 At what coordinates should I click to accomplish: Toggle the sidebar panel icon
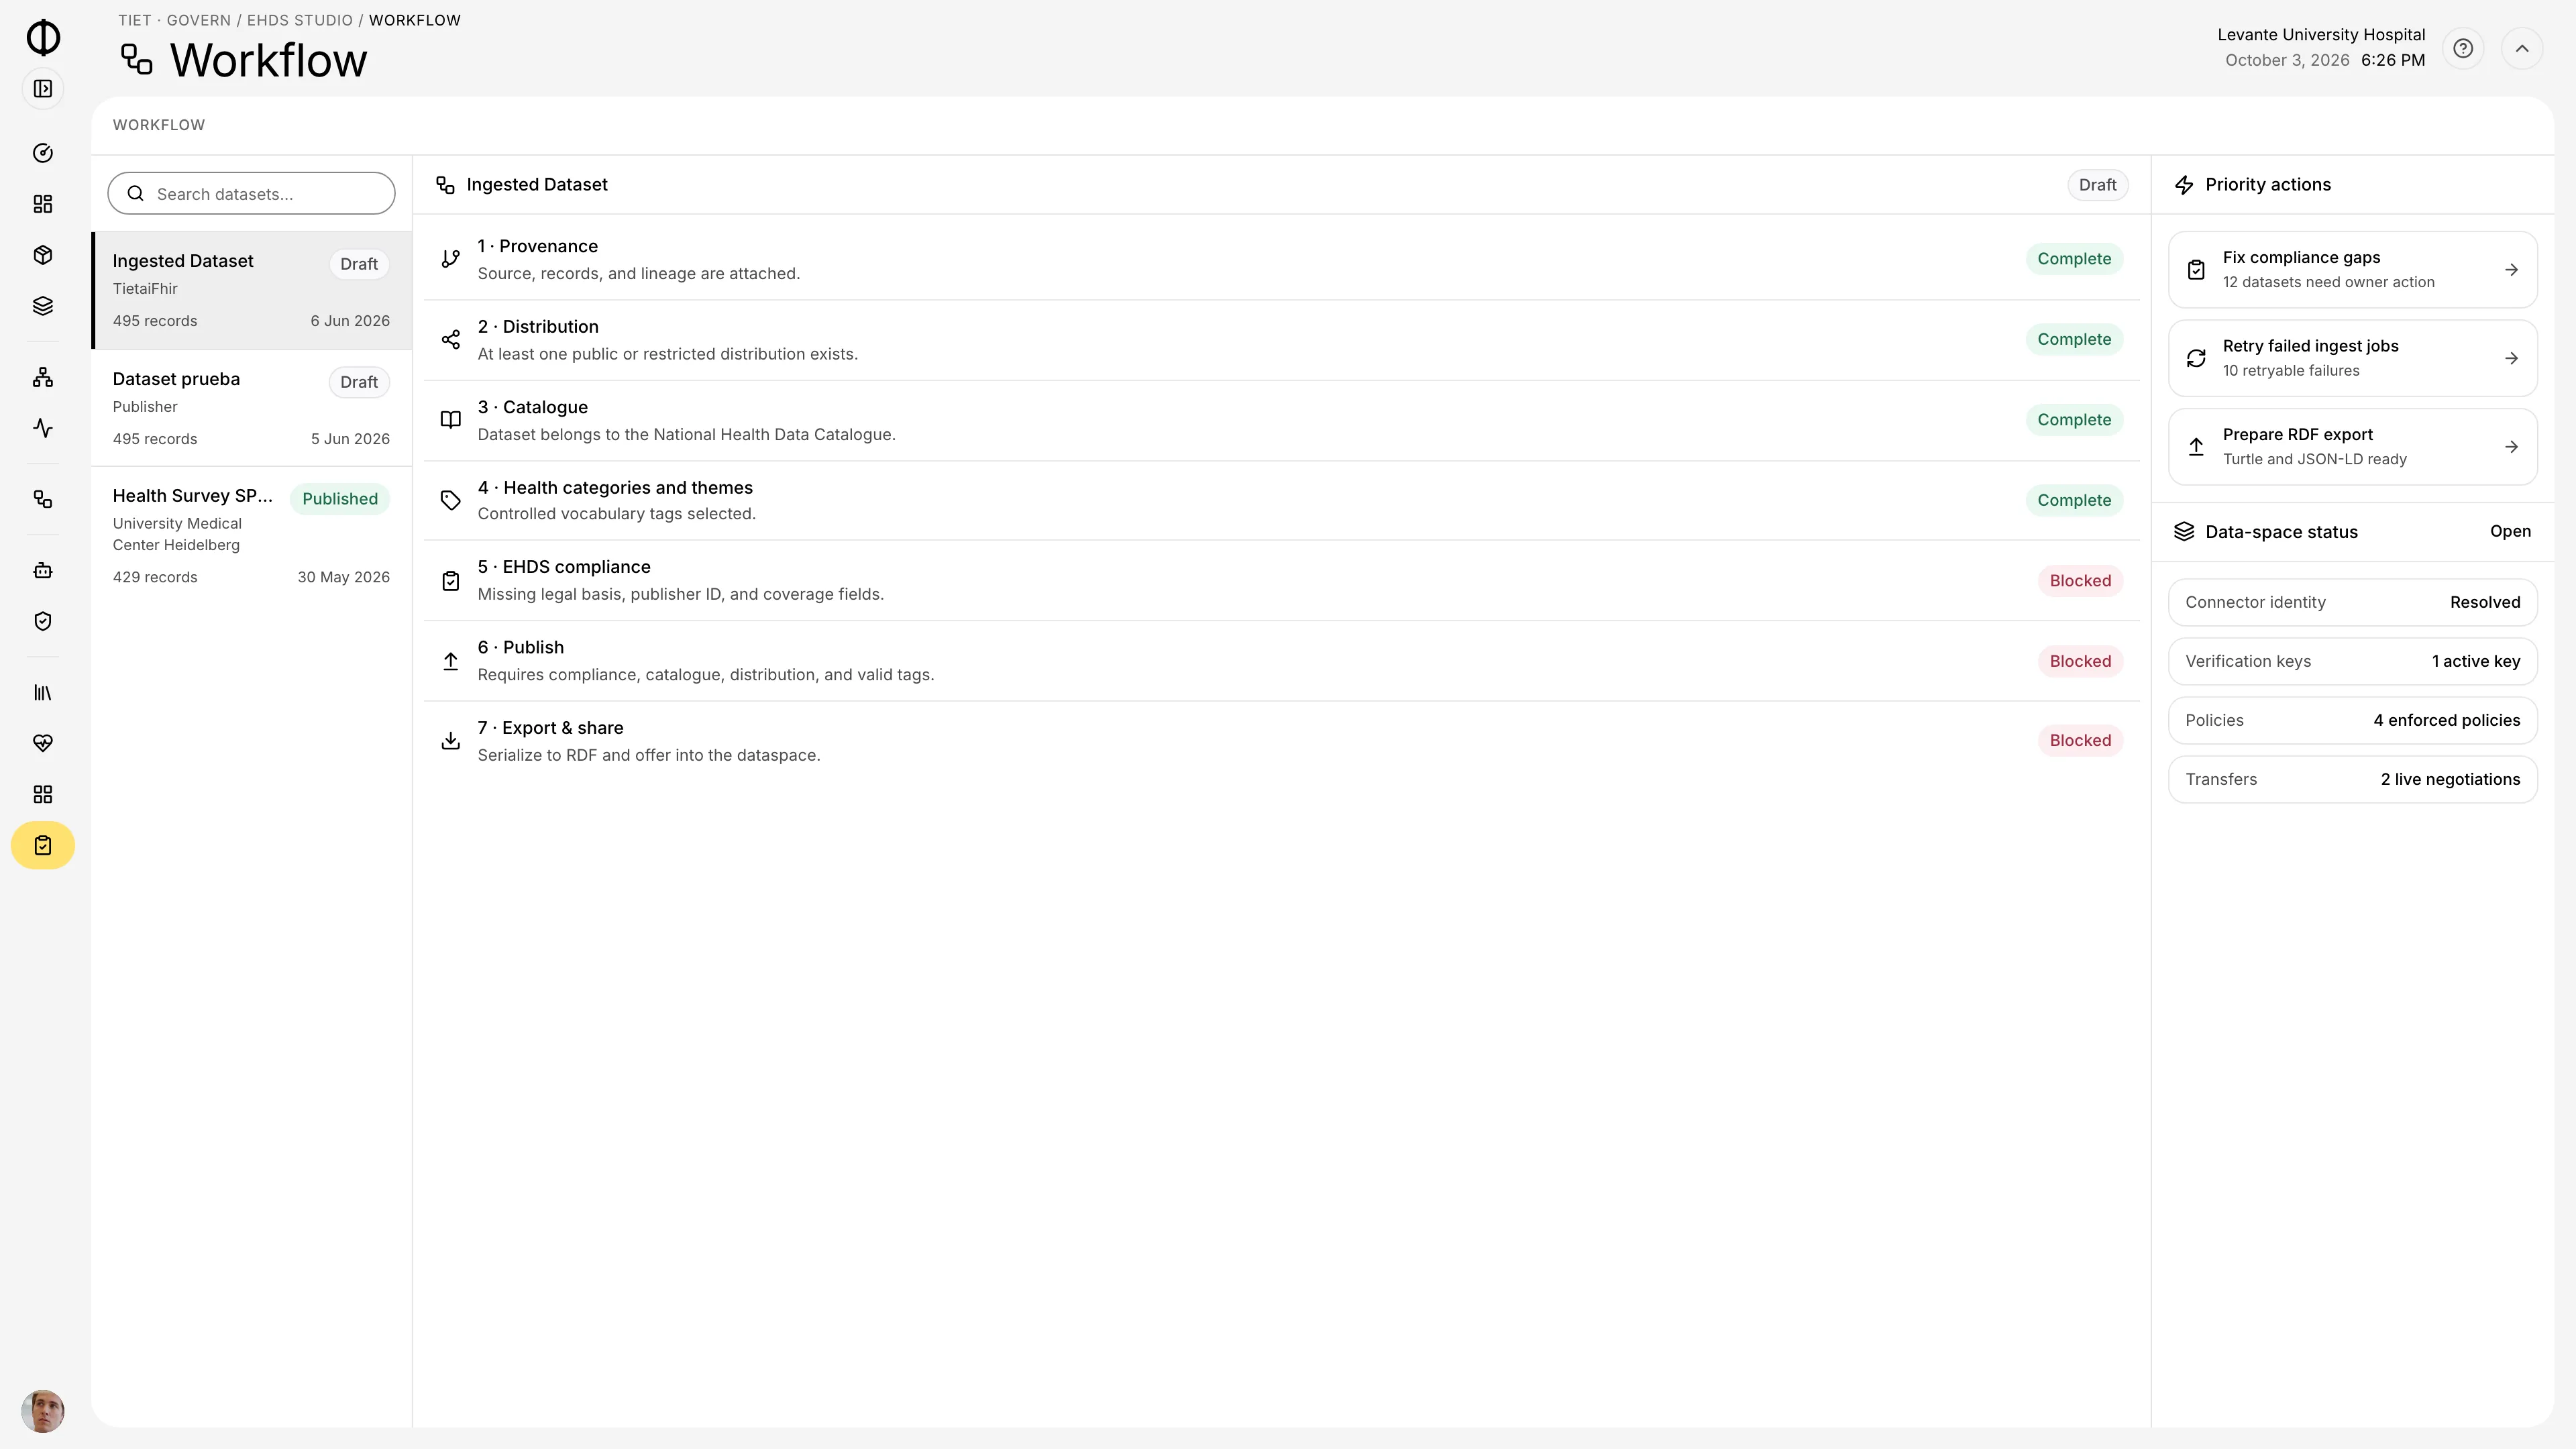coord(43,89)
